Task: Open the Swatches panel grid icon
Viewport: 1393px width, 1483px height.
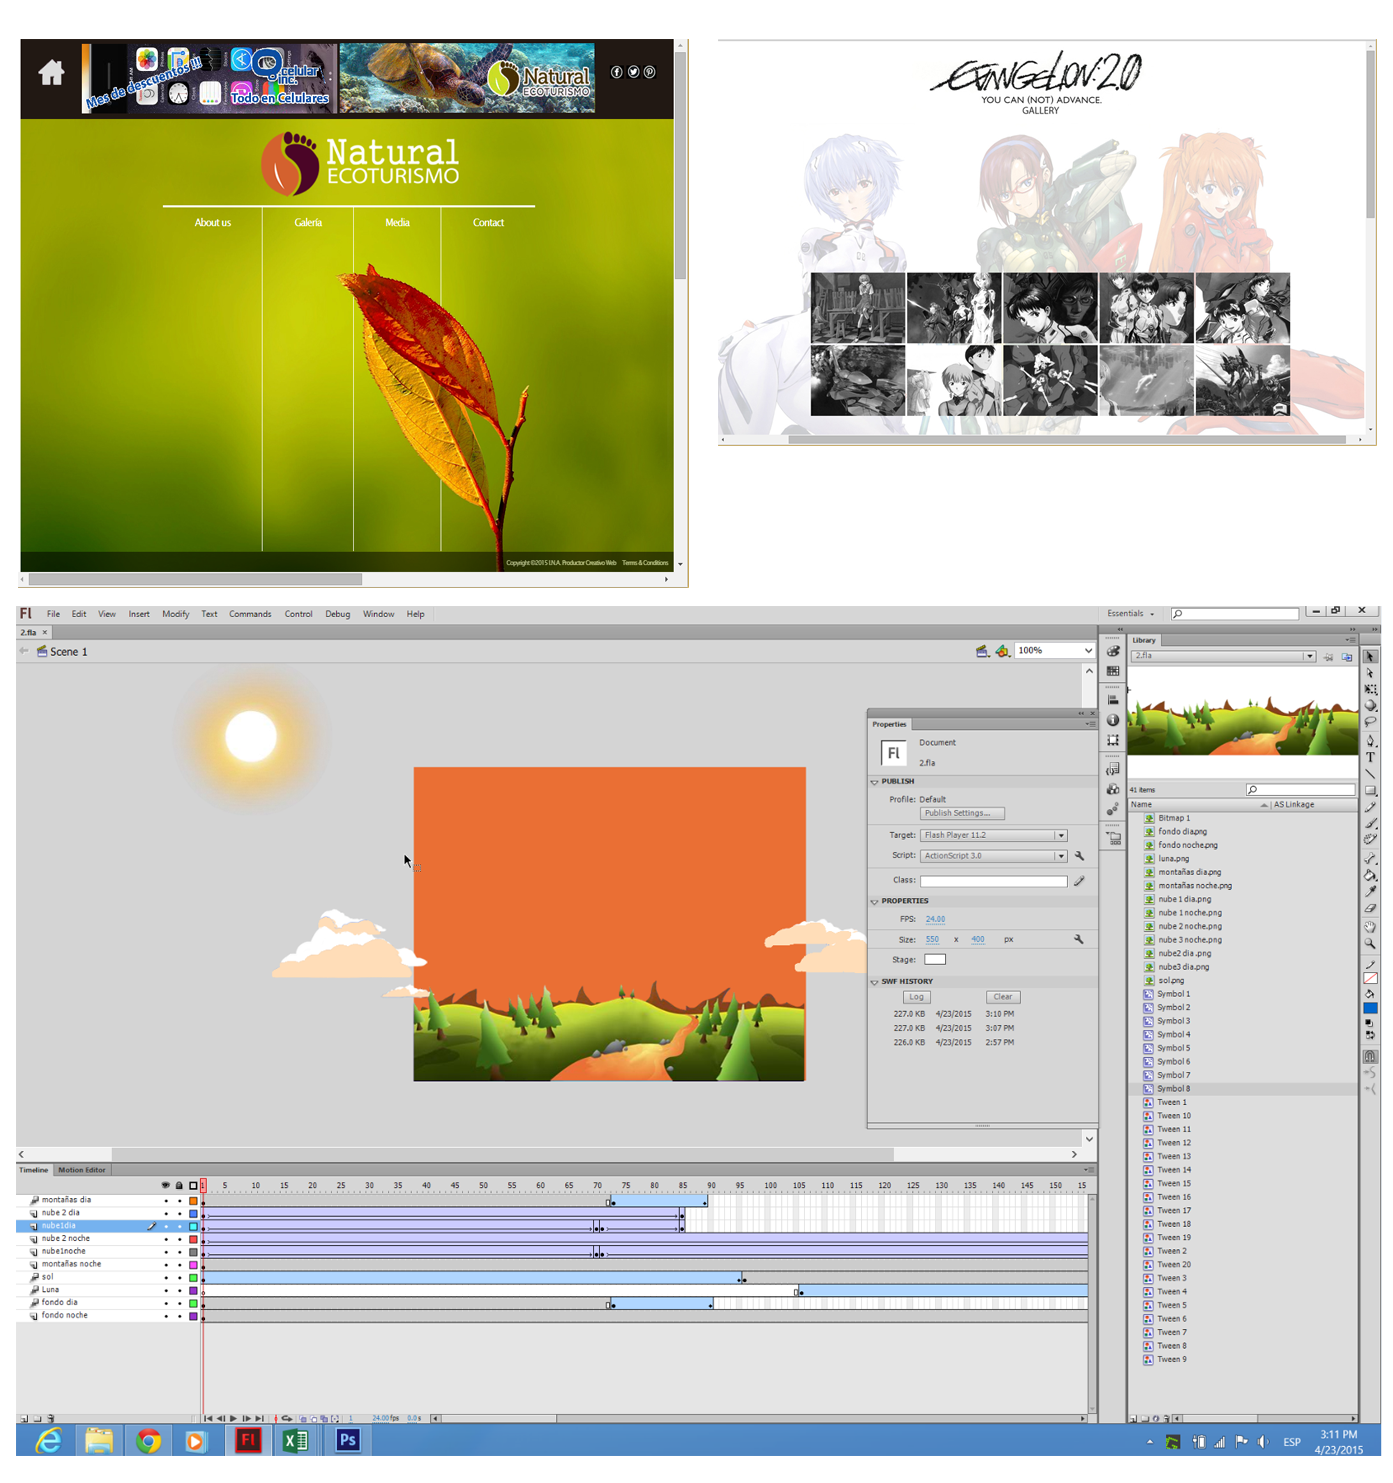Action: click(1113, 671)
